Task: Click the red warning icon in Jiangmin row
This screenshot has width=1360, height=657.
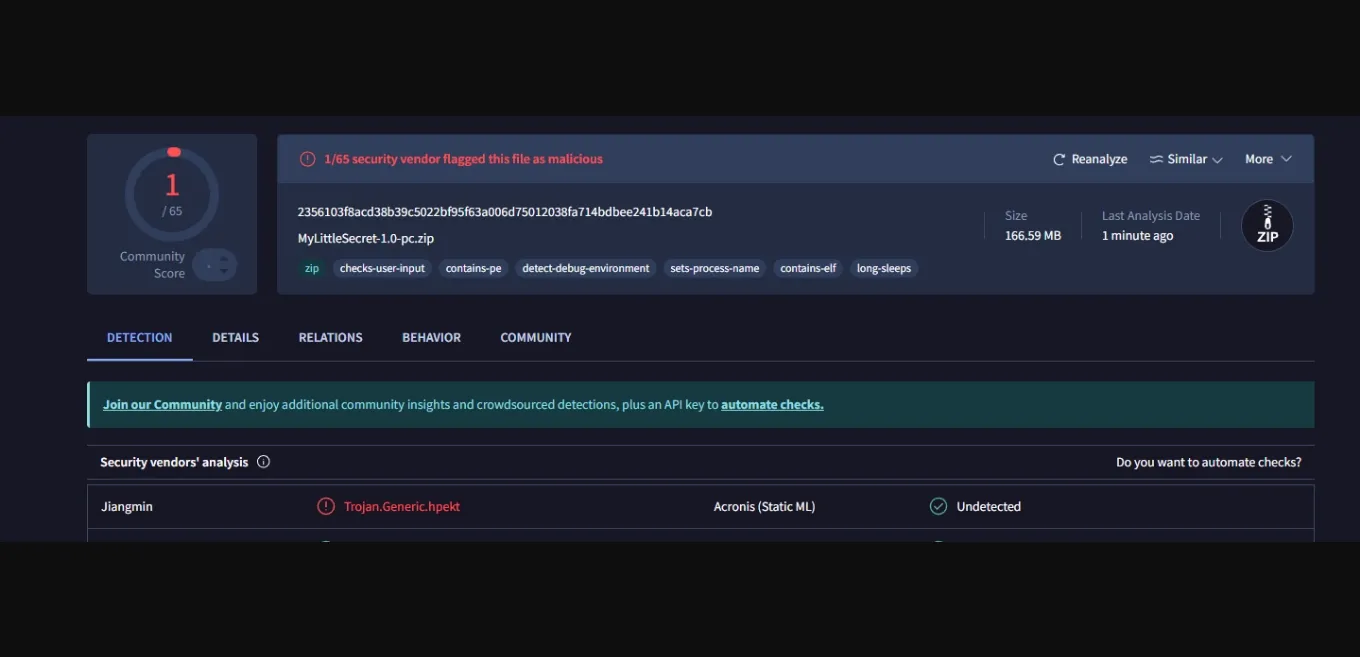Action: (326, 507)
